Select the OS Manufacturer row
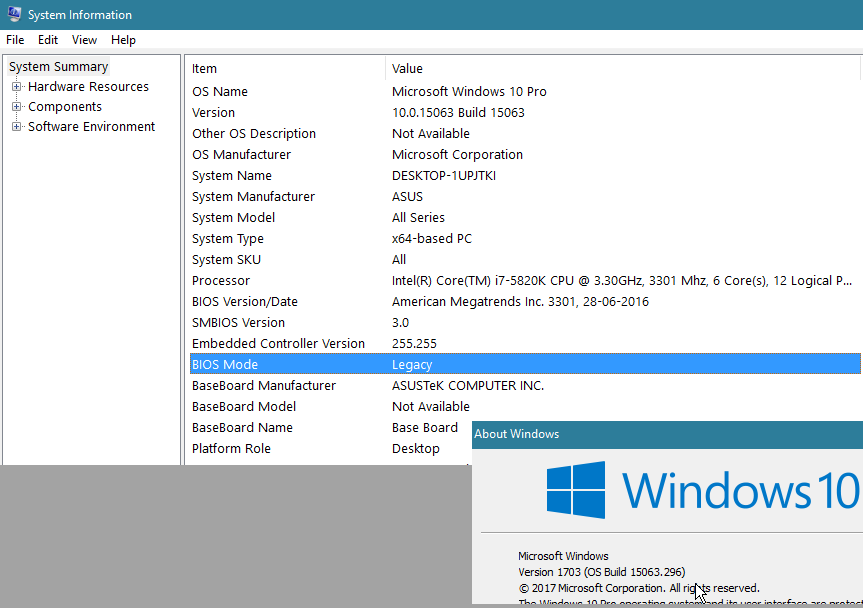The height and width of the screenshot is (608, 863). (525, 155)
